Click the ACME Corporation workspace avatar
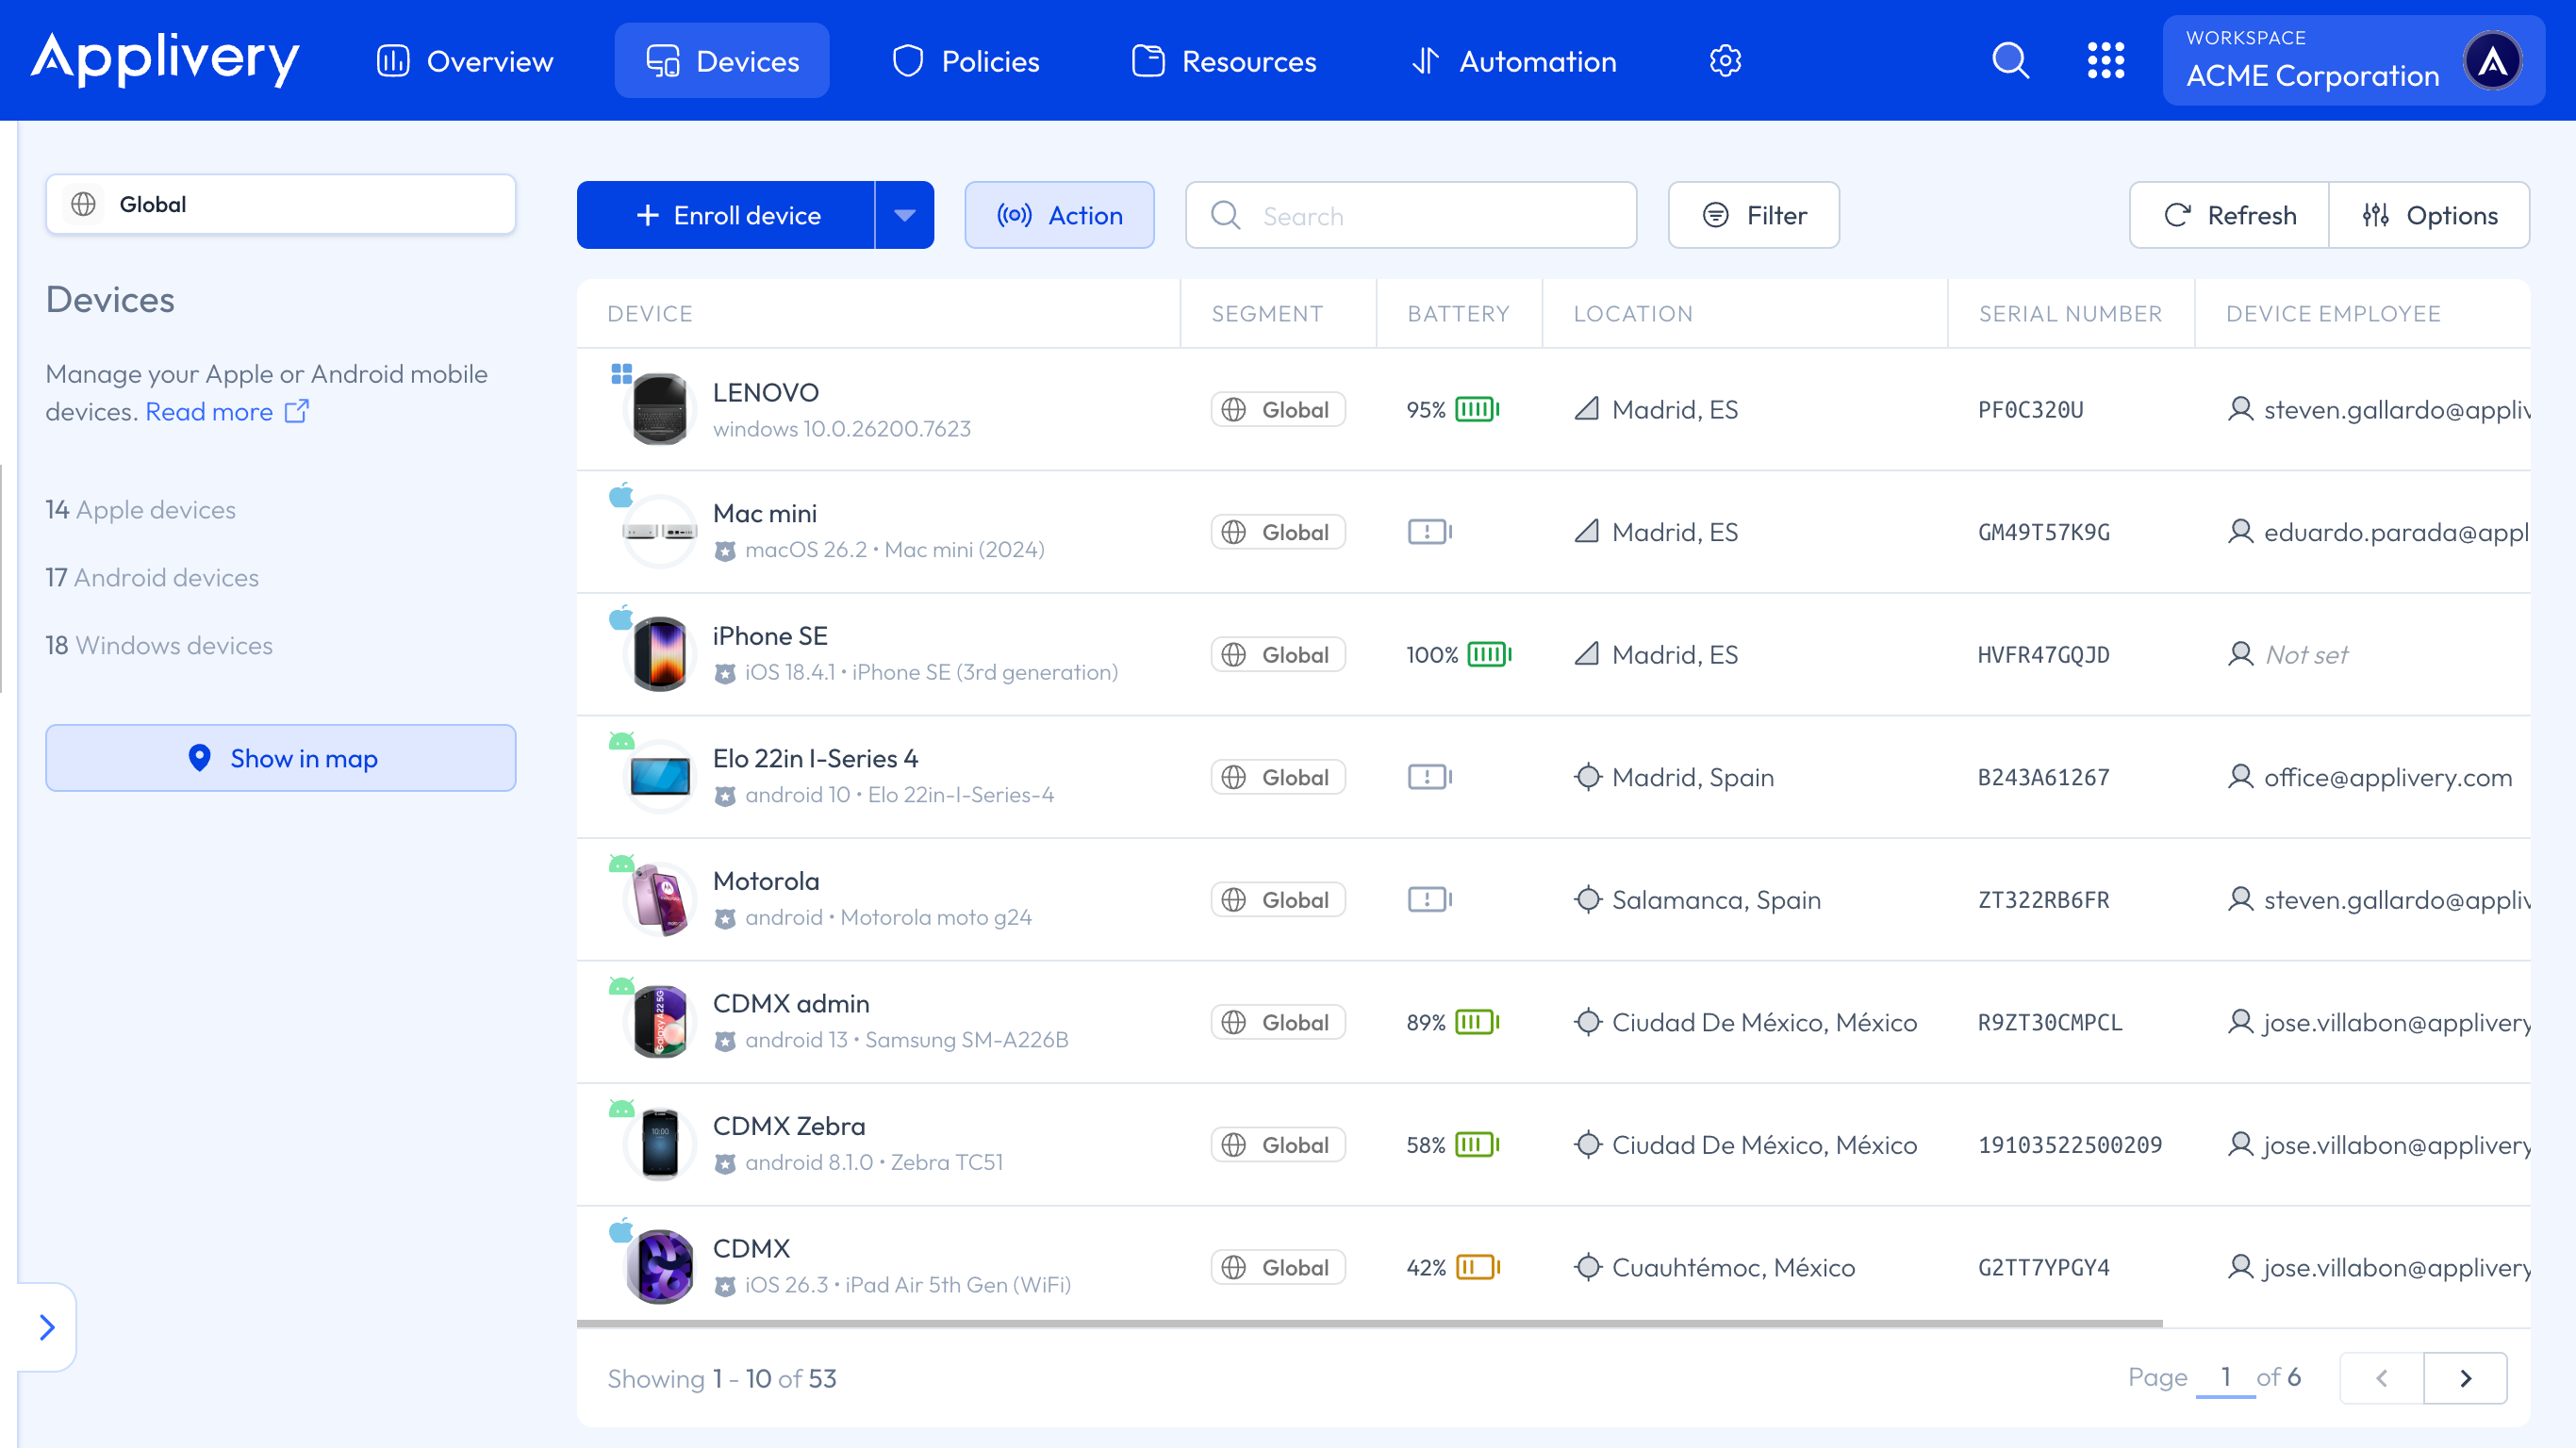 pos(2492,61)
